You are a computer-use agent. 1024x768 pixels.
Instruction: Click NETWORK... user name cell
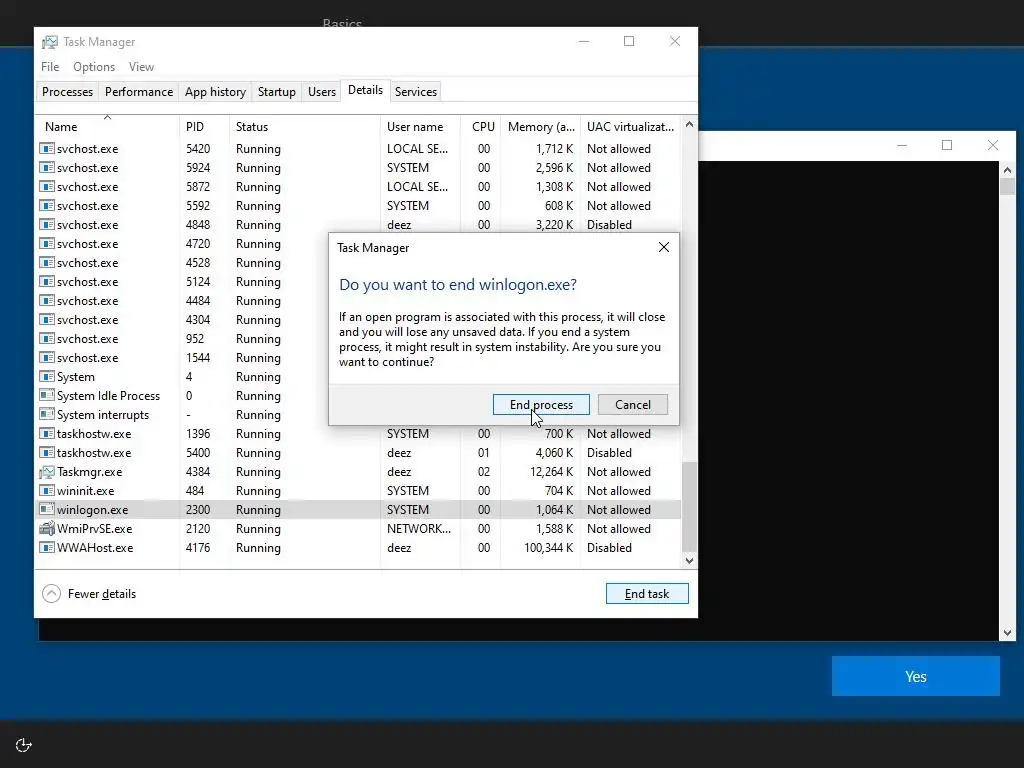tap(419, 528)
